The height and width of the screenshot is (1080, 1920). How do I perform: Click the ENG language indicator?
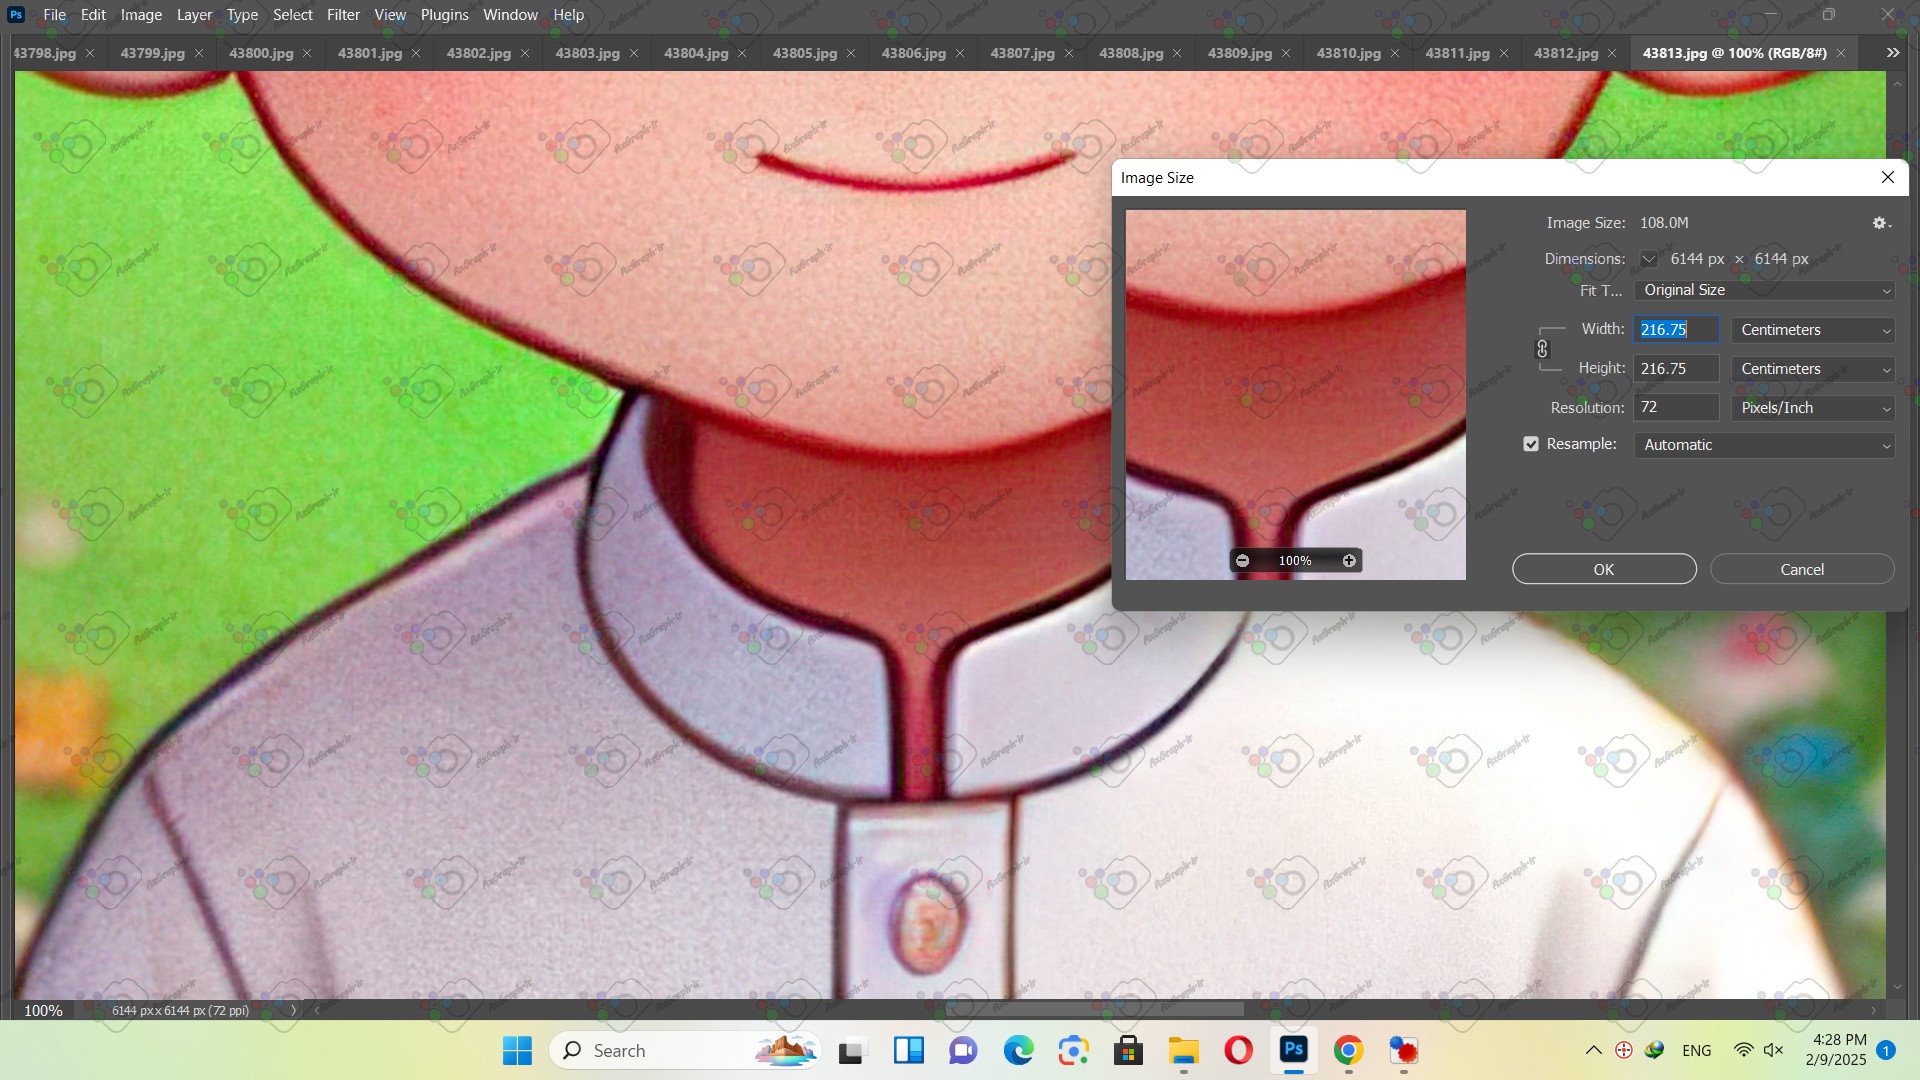[1696, 1050]
